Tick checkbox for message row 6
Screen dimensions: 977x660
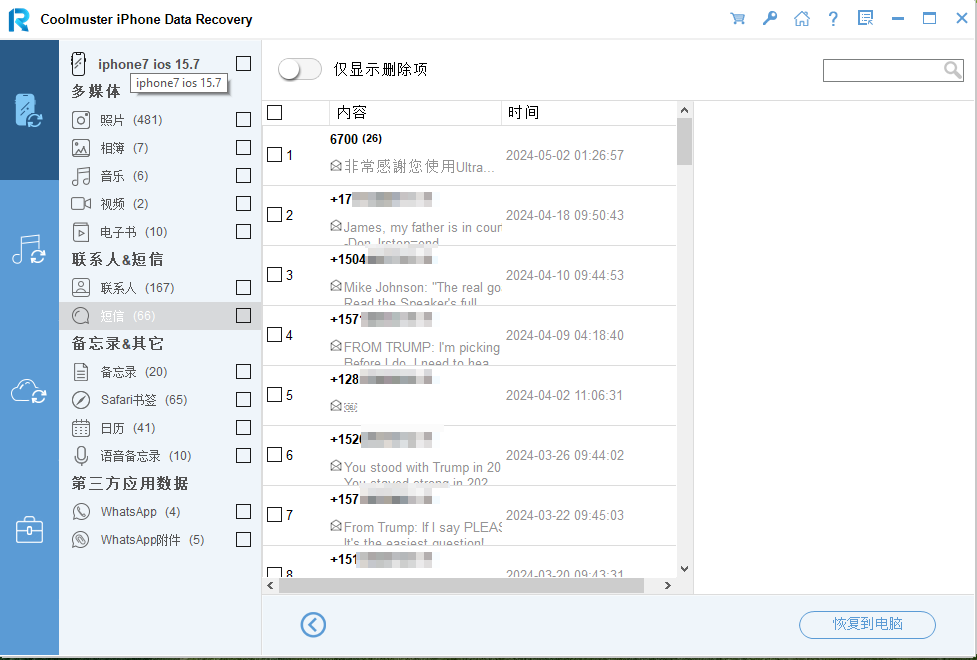(274, 454)
